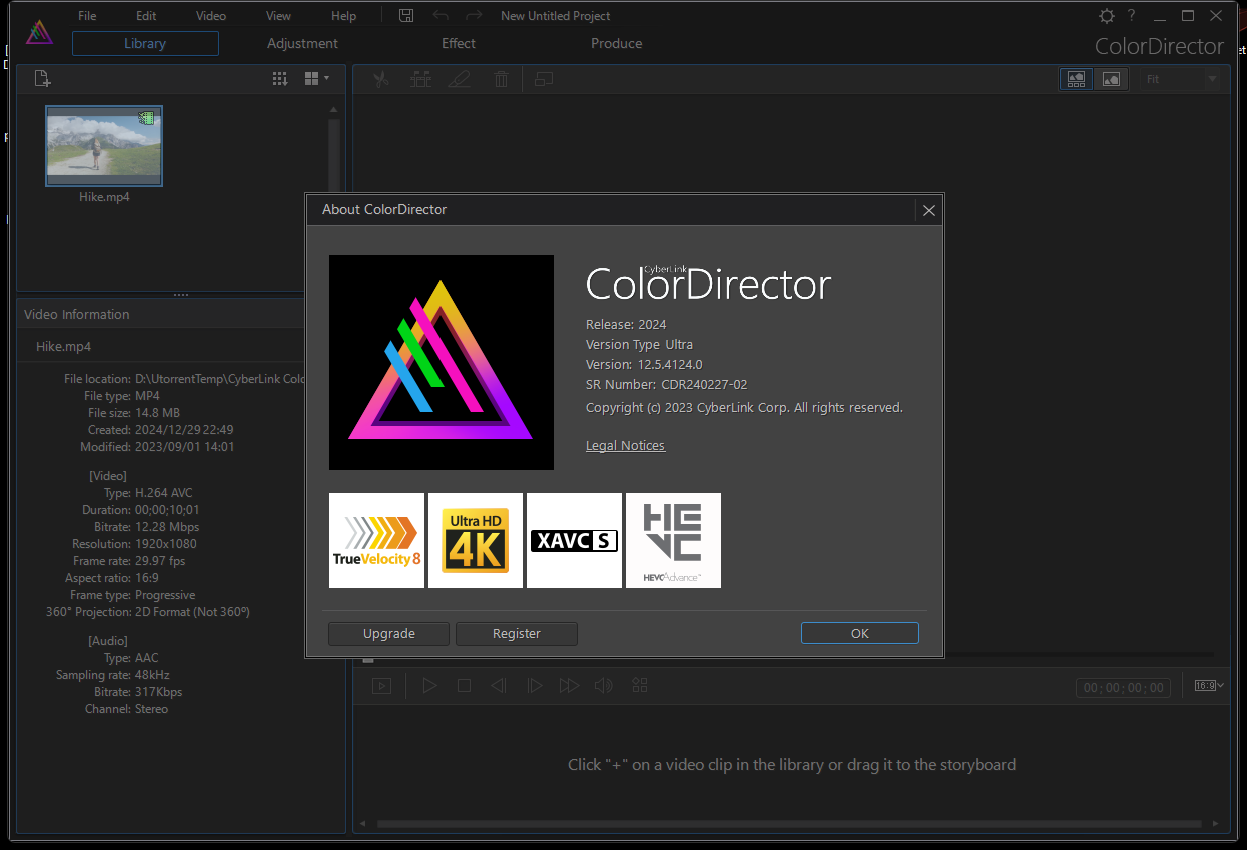1247x850 pixels.
Task: Click the panel divider grip handle
Action: [181, 295]
